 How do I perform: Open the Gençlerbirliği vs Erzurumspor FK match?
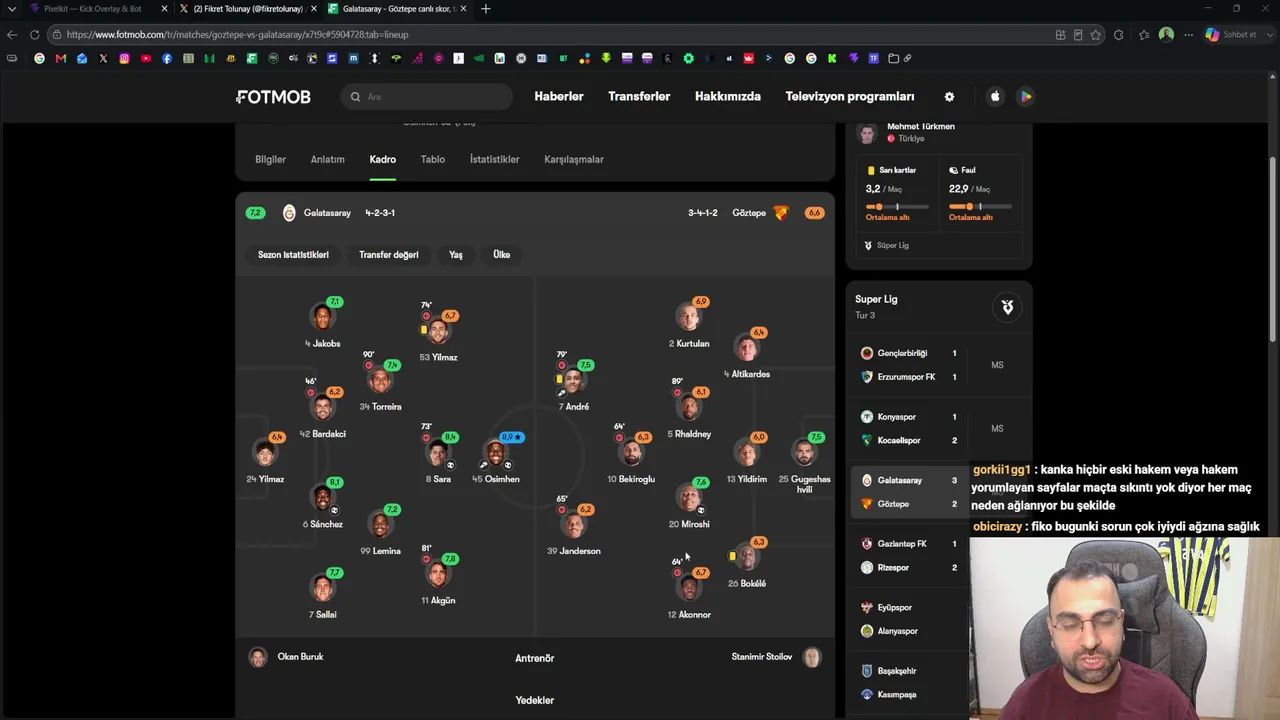pyautogui.click(x=938, y=365)
